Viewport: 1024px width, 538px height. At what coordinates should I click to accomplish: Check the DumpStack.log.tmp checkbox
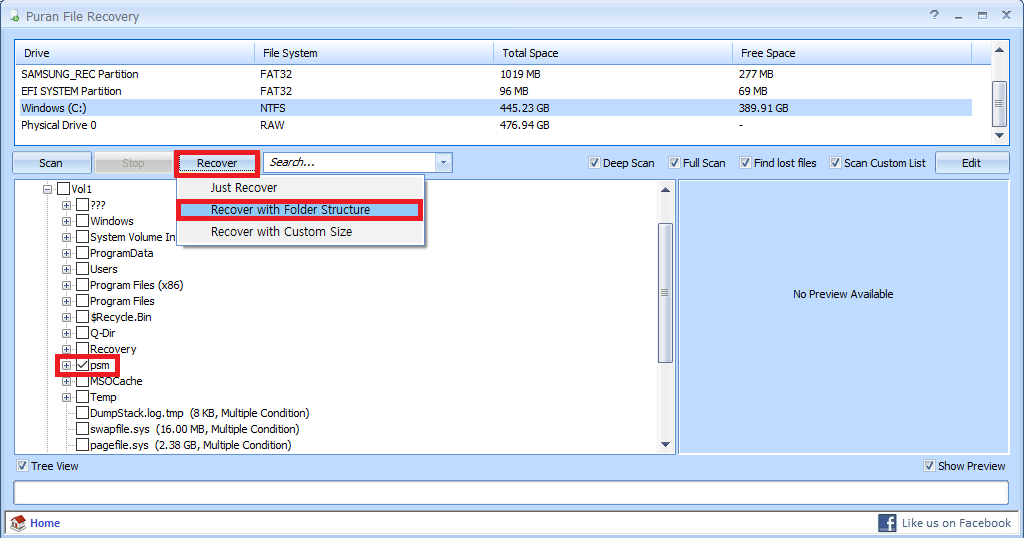tap(82, 413)
